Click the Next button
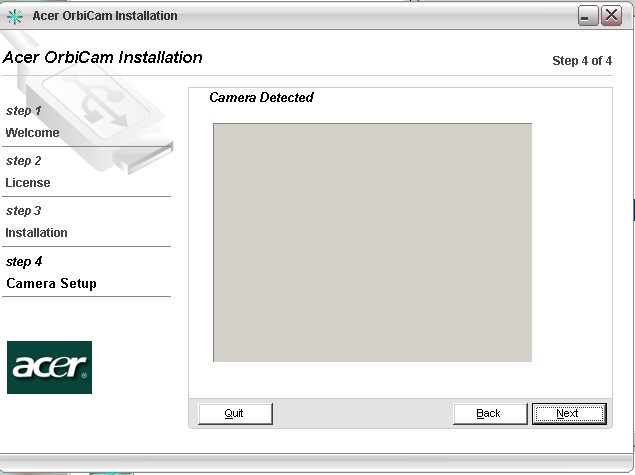This screenshot has height=475, width=635. [569, 413]
